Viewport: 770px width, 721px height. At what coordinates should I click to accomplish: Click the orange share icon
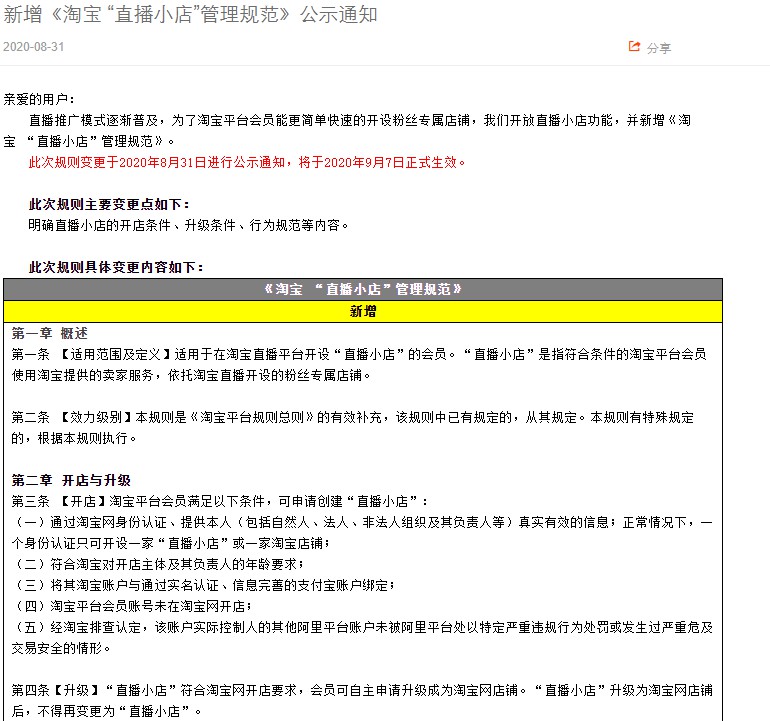[x=634, y=46]
